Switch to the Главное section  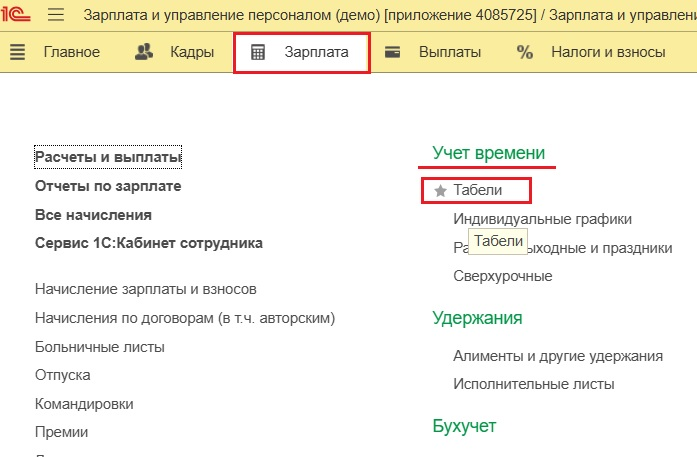[72, 52]
